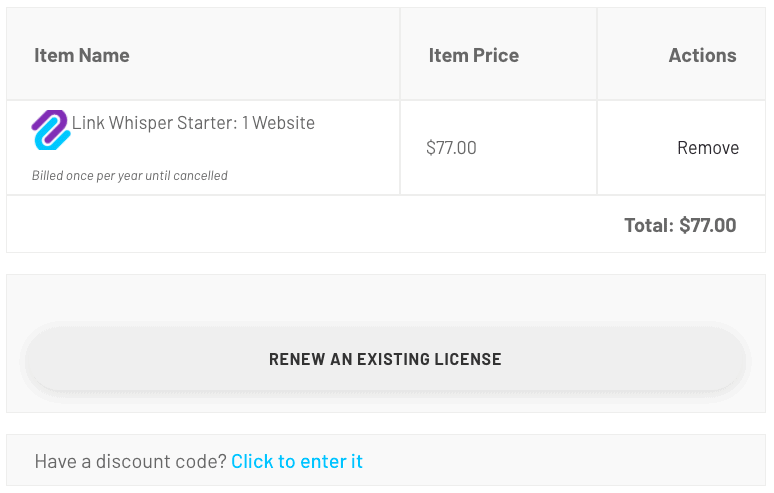Remove Link Whisper Starter from cart
This screenshot has width=774, height=493.
[708, 148]
